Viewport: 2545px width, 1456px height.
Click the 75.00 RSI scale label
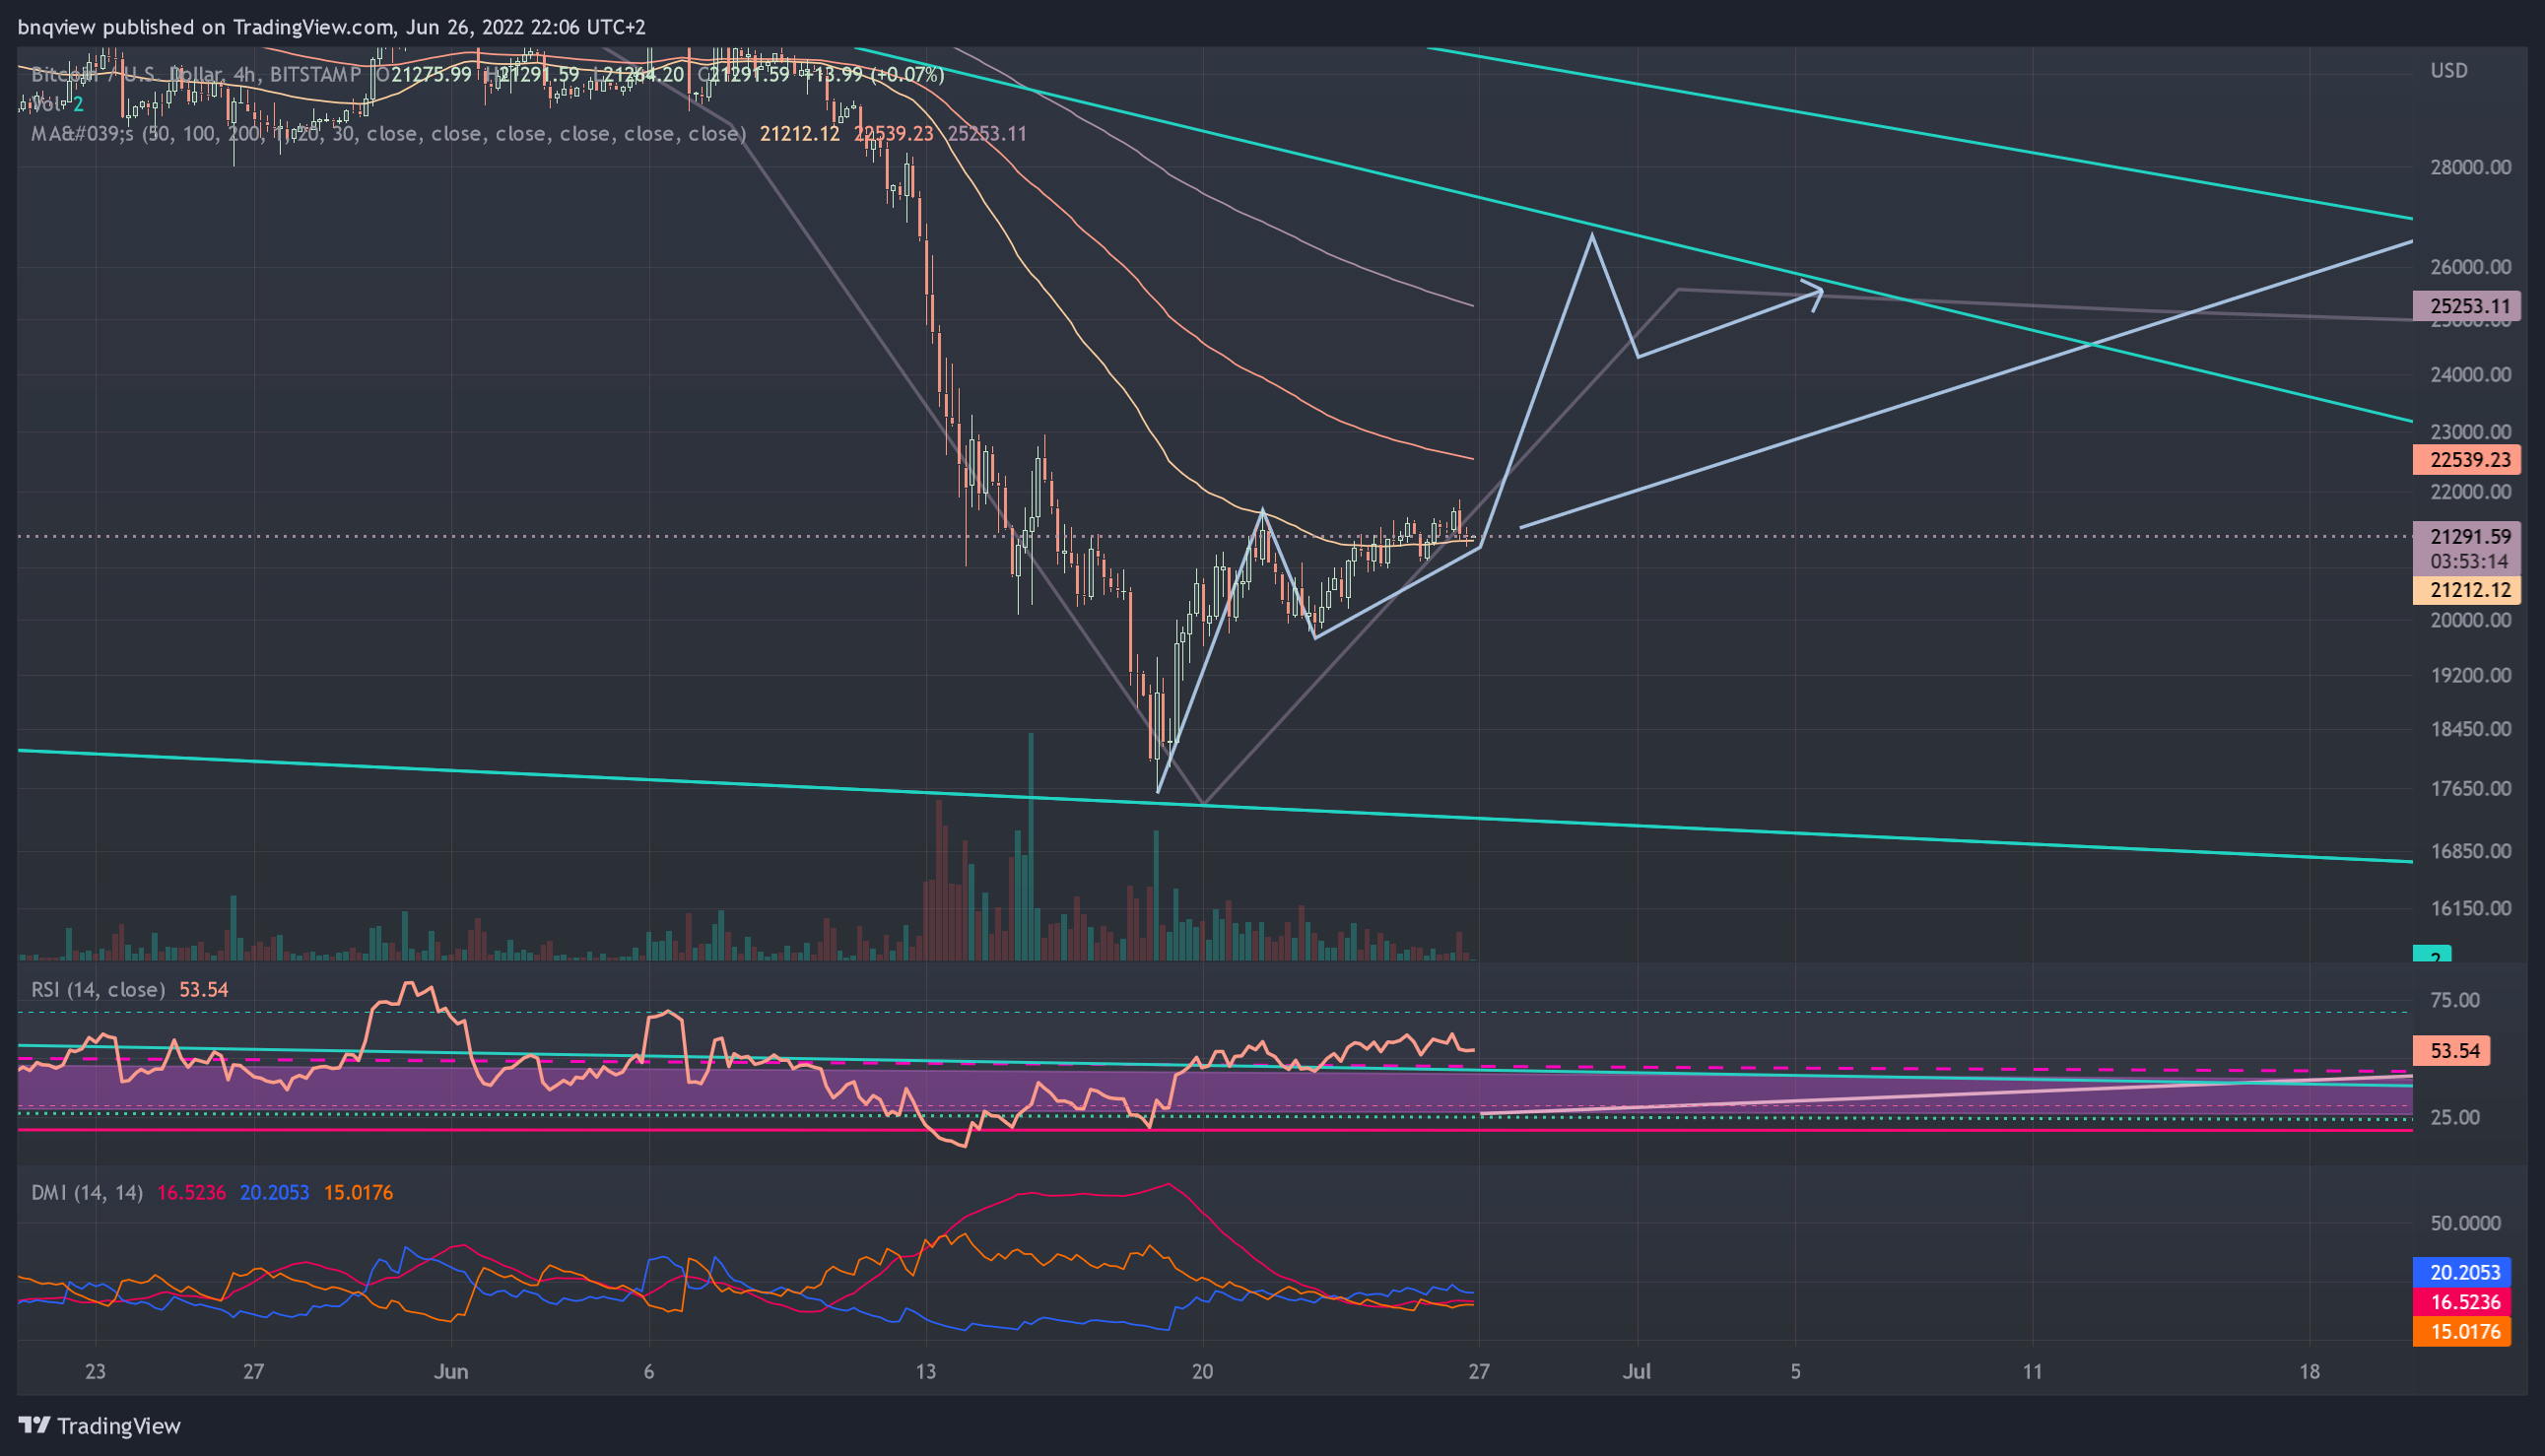pos(2455,1000)
